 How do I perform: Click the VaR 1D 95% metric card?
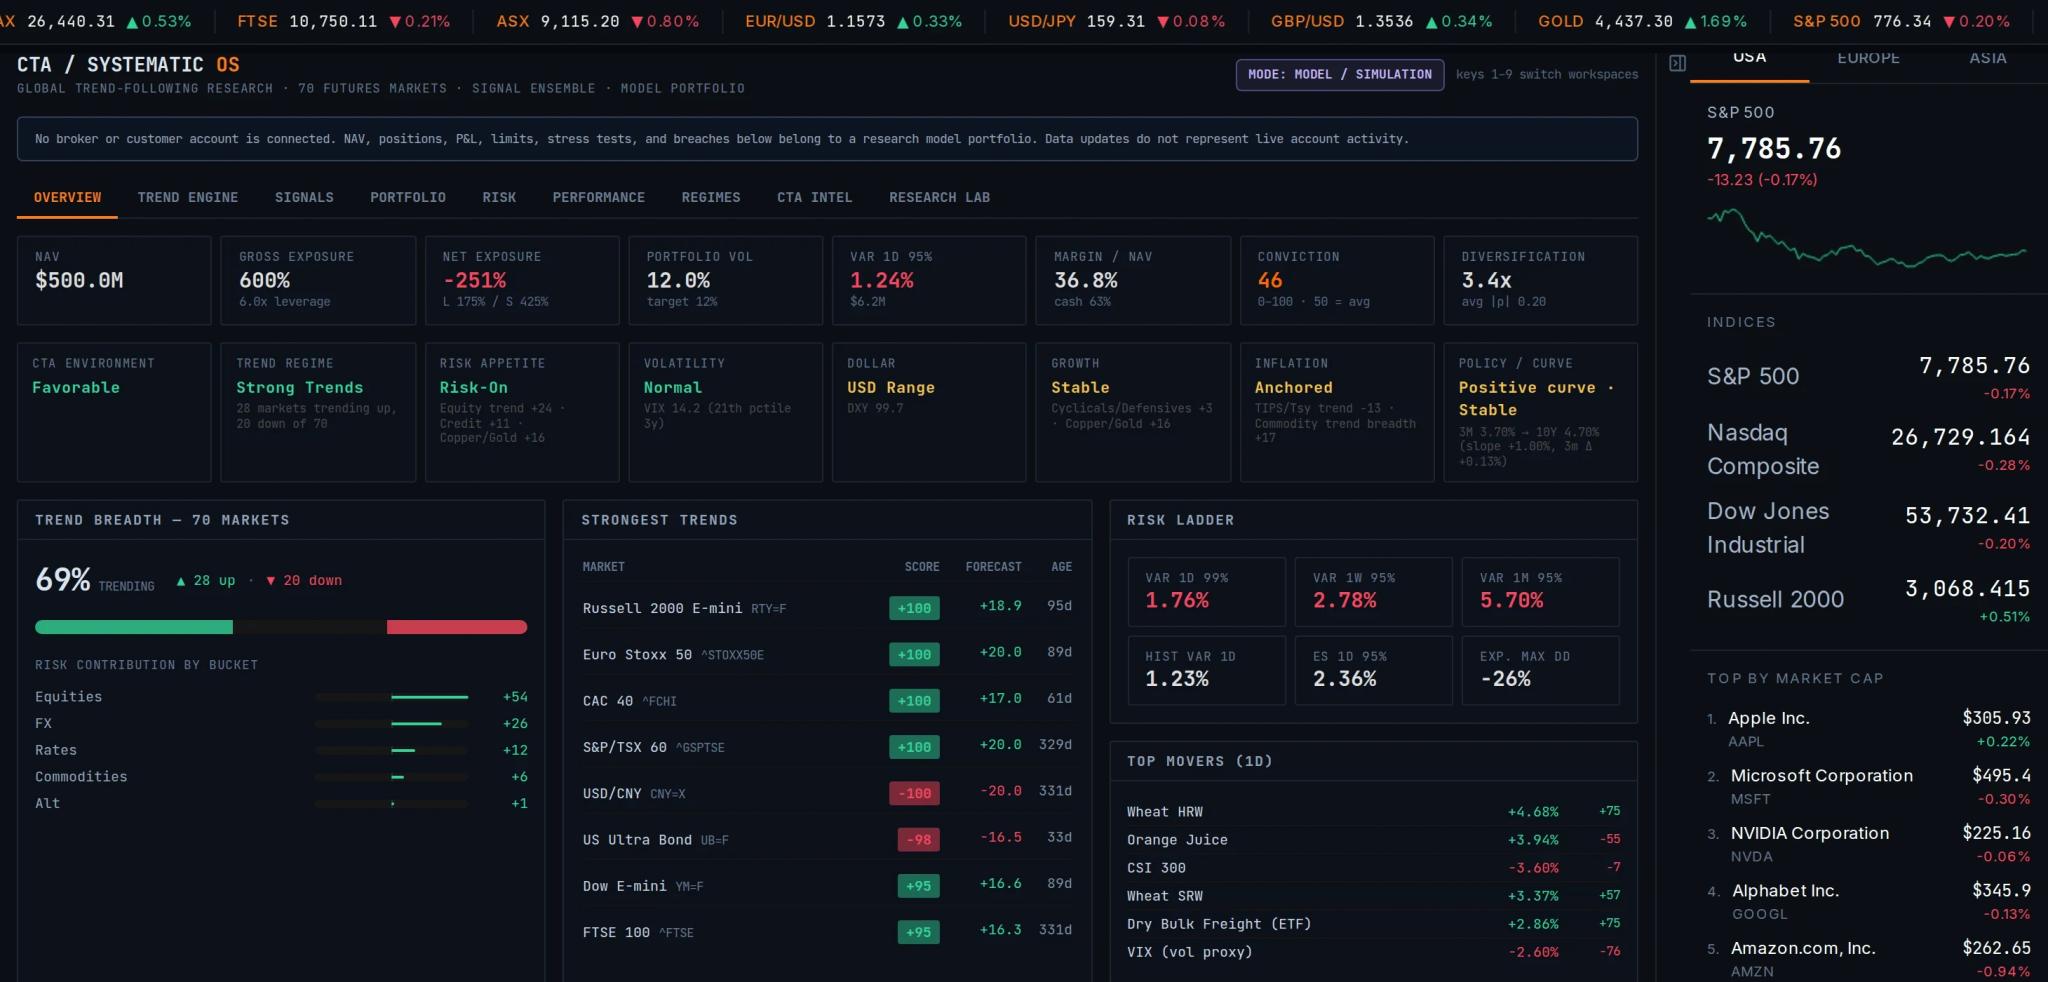click(929, 280)
